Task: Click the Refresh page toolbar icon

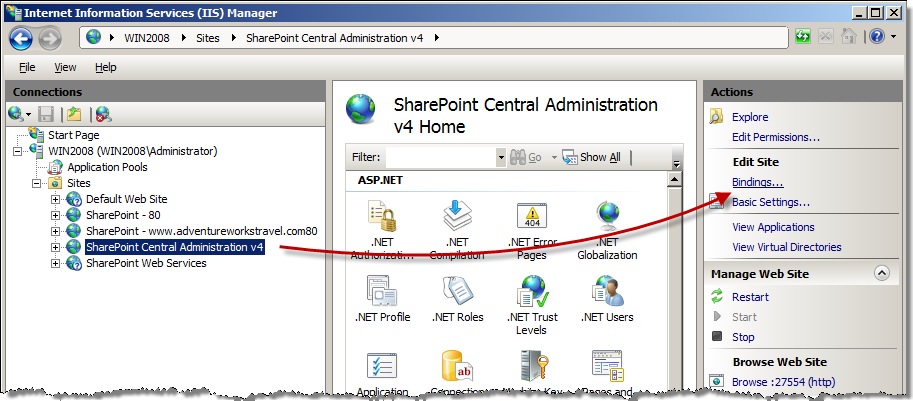Action: pos(803,37)
